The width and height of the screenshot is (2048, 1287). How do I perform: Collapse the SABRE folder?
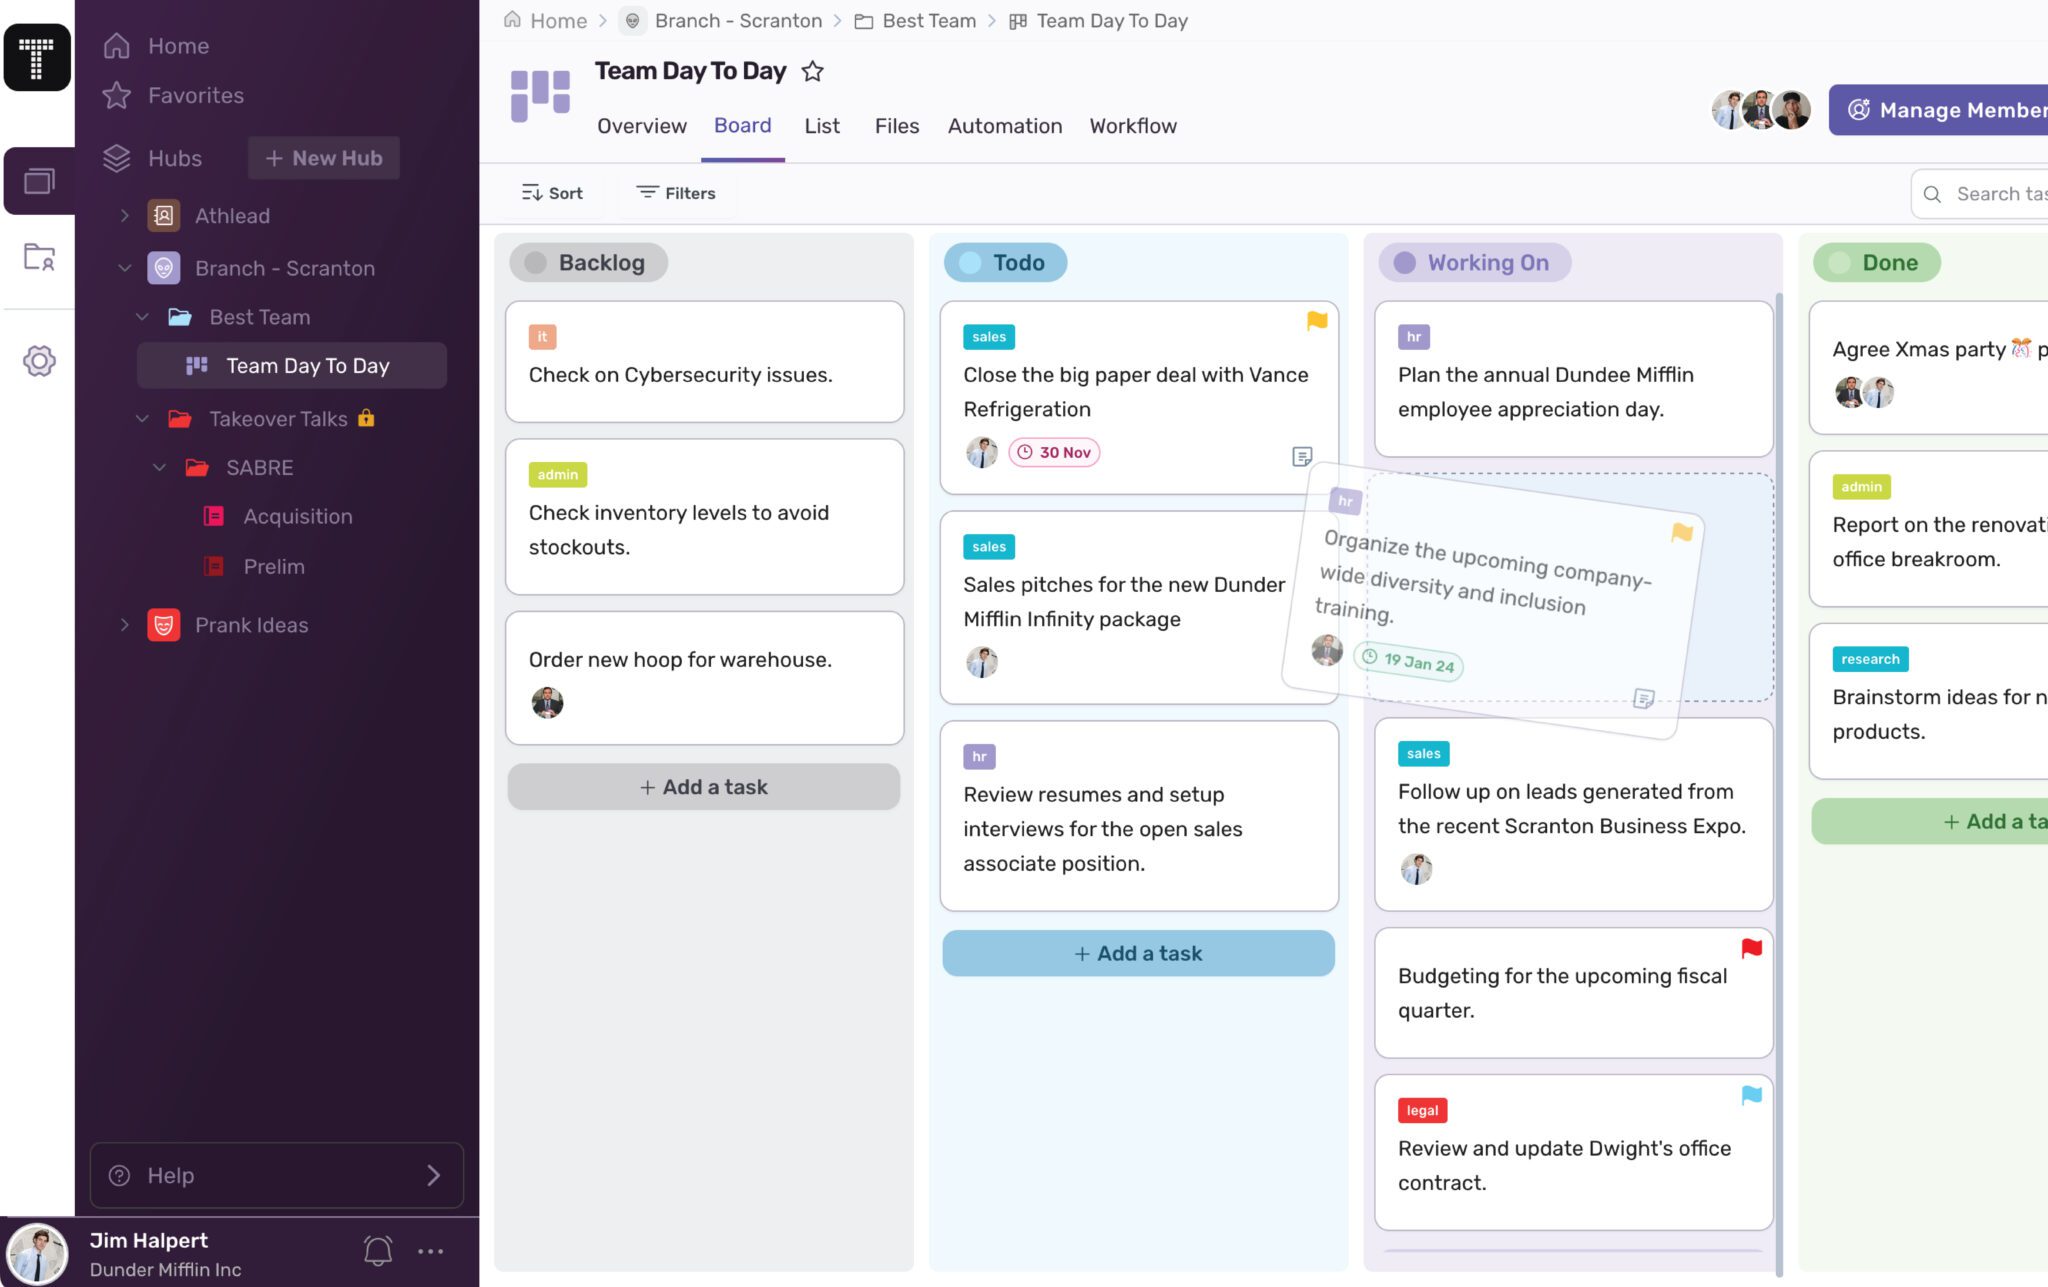(x=158, y=467)
